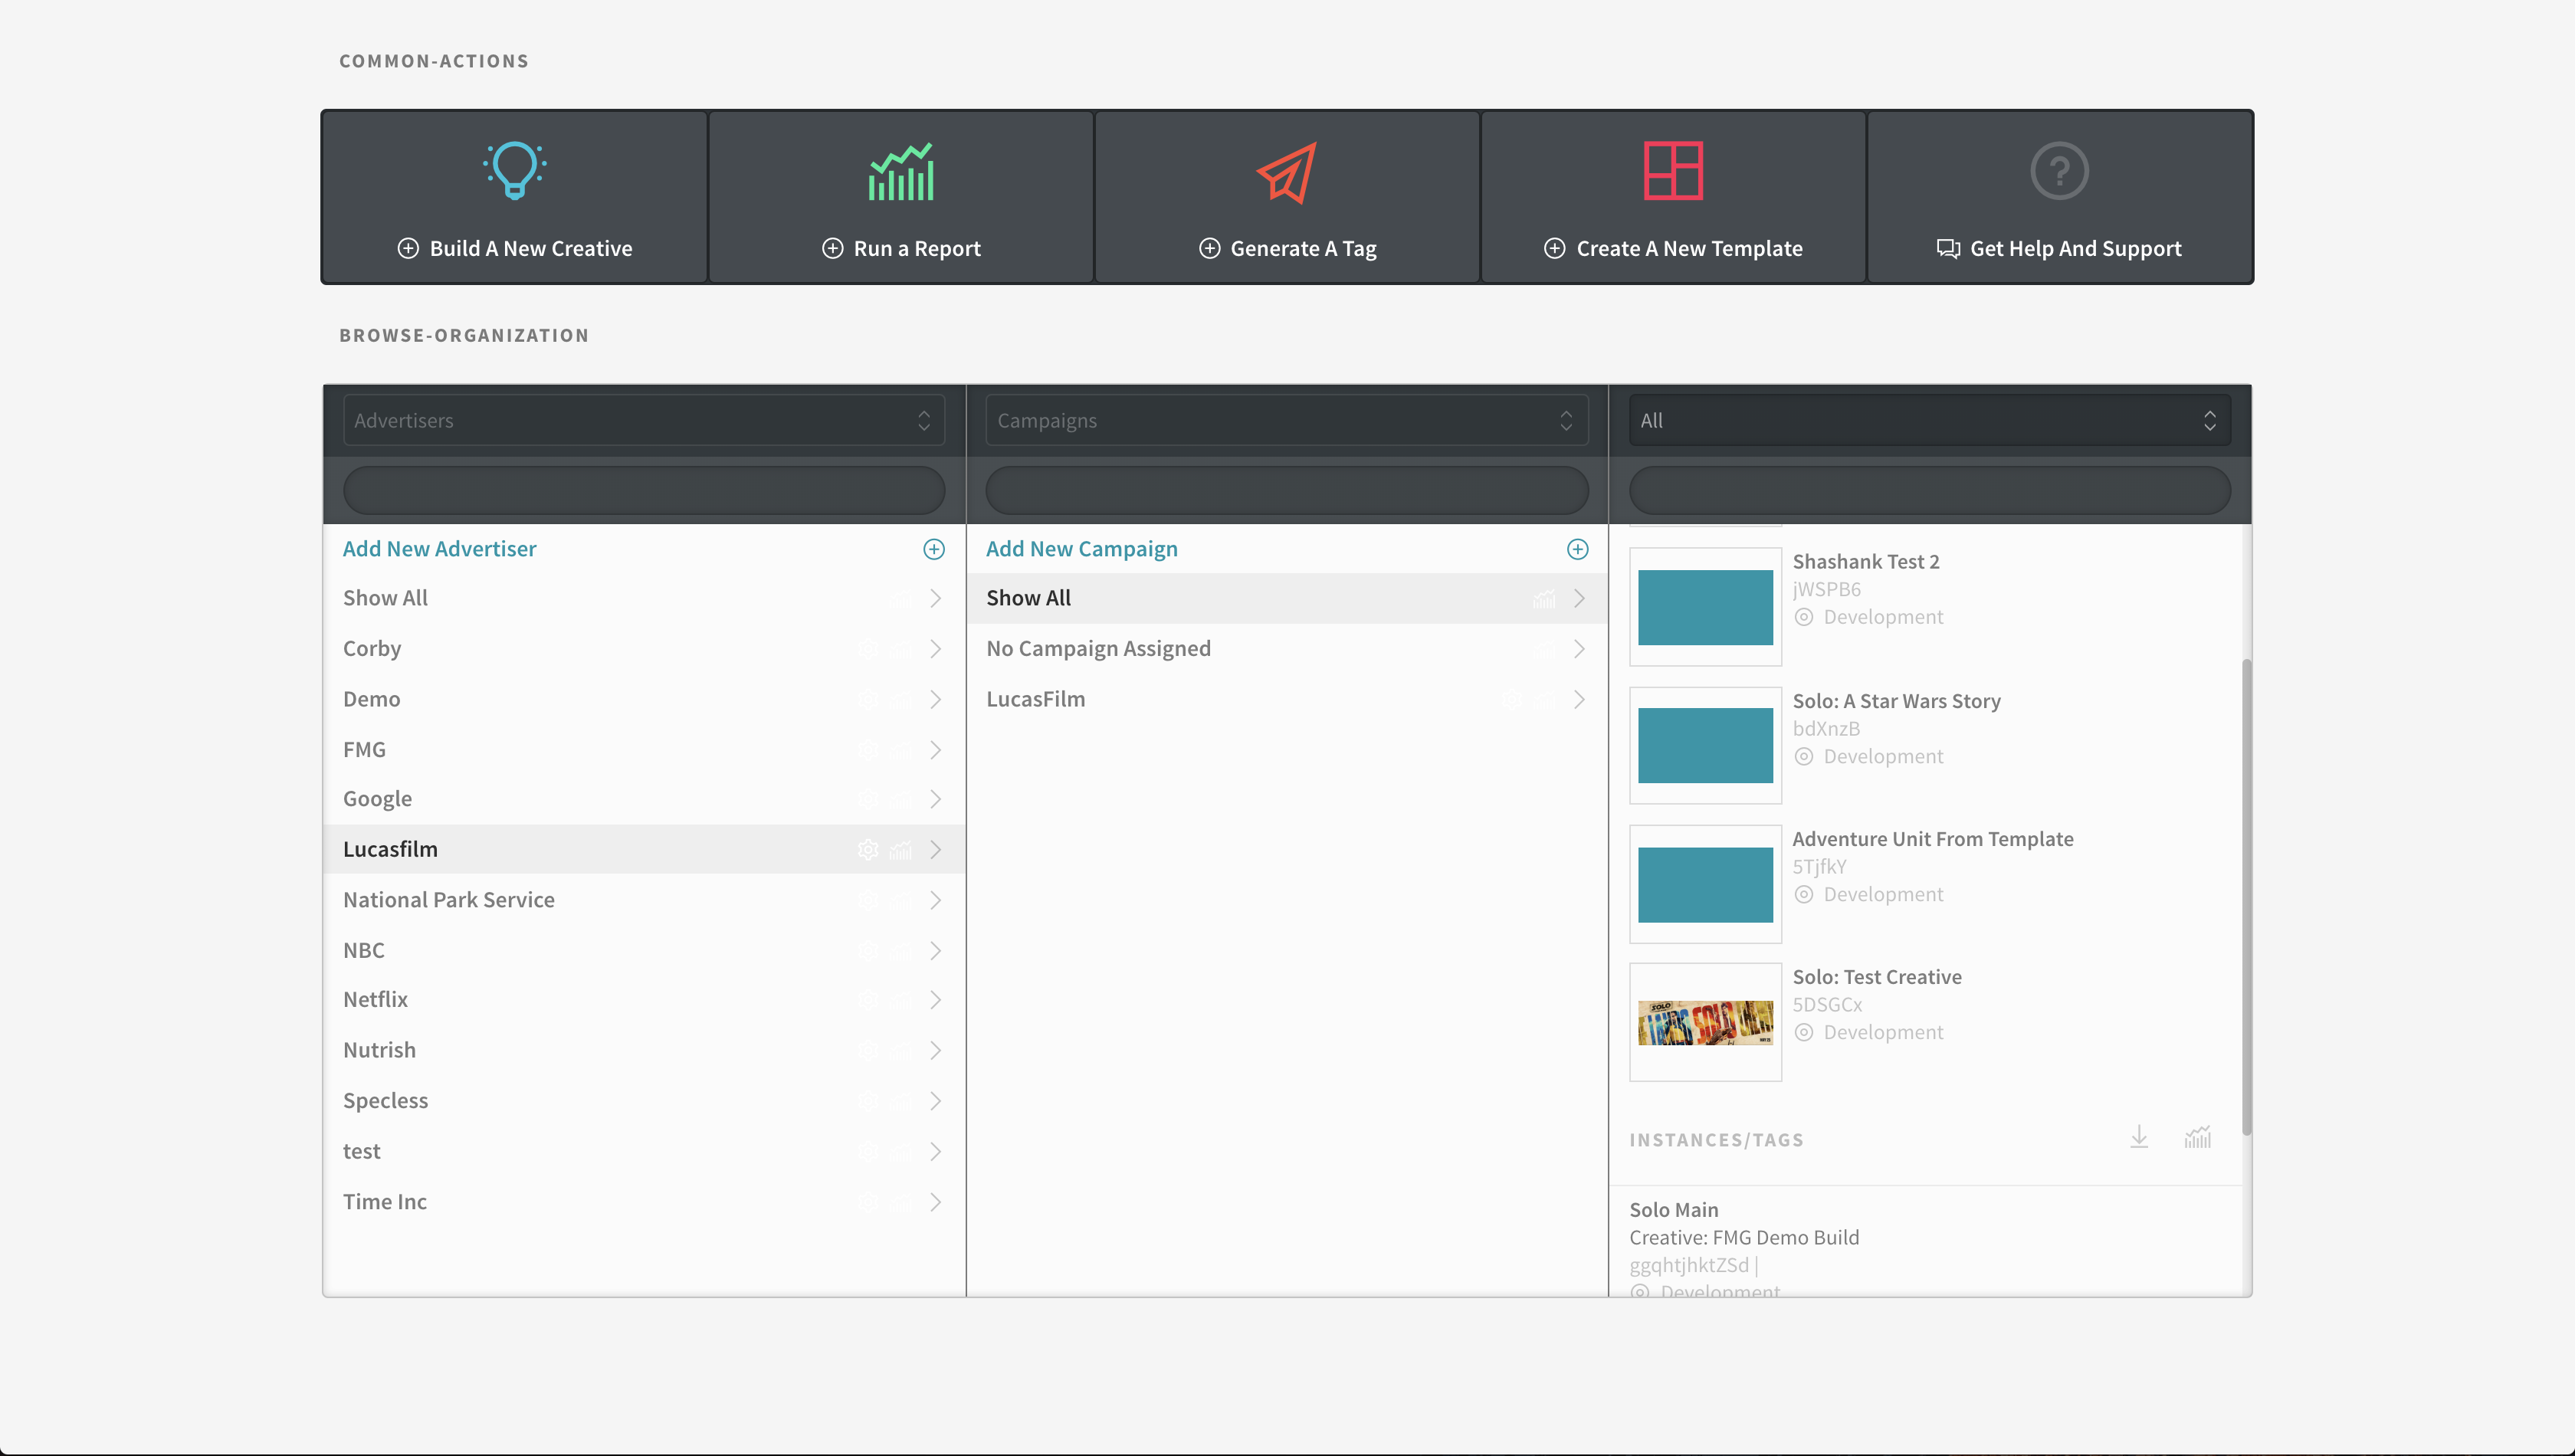The image size is (2575, 1456).
Task: Click chart icon in Instances/Tags header
Action: 2198,1137
